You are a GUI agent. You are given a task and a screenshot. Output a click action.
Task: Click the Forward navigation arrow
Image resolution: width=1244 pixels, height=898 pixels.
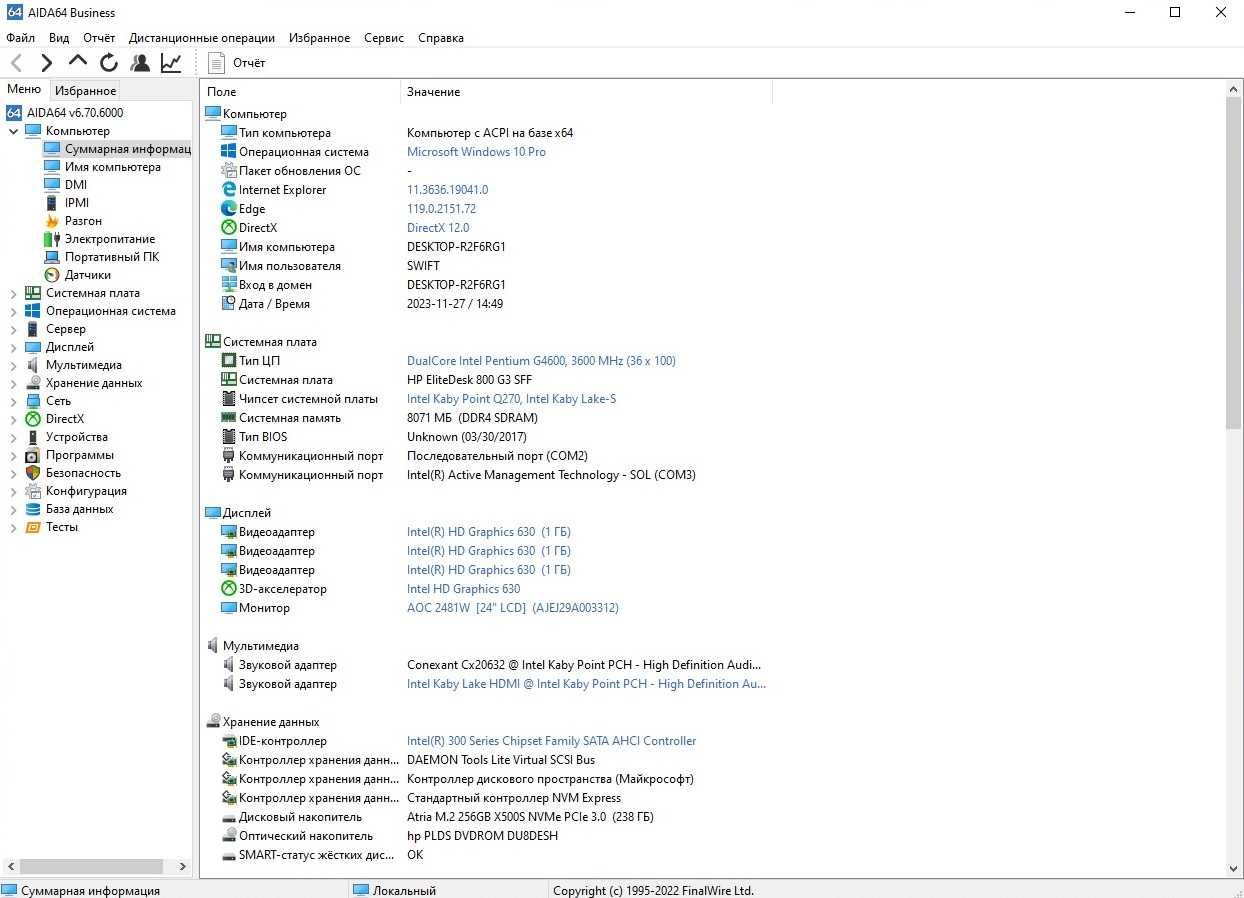pos(47,63)
